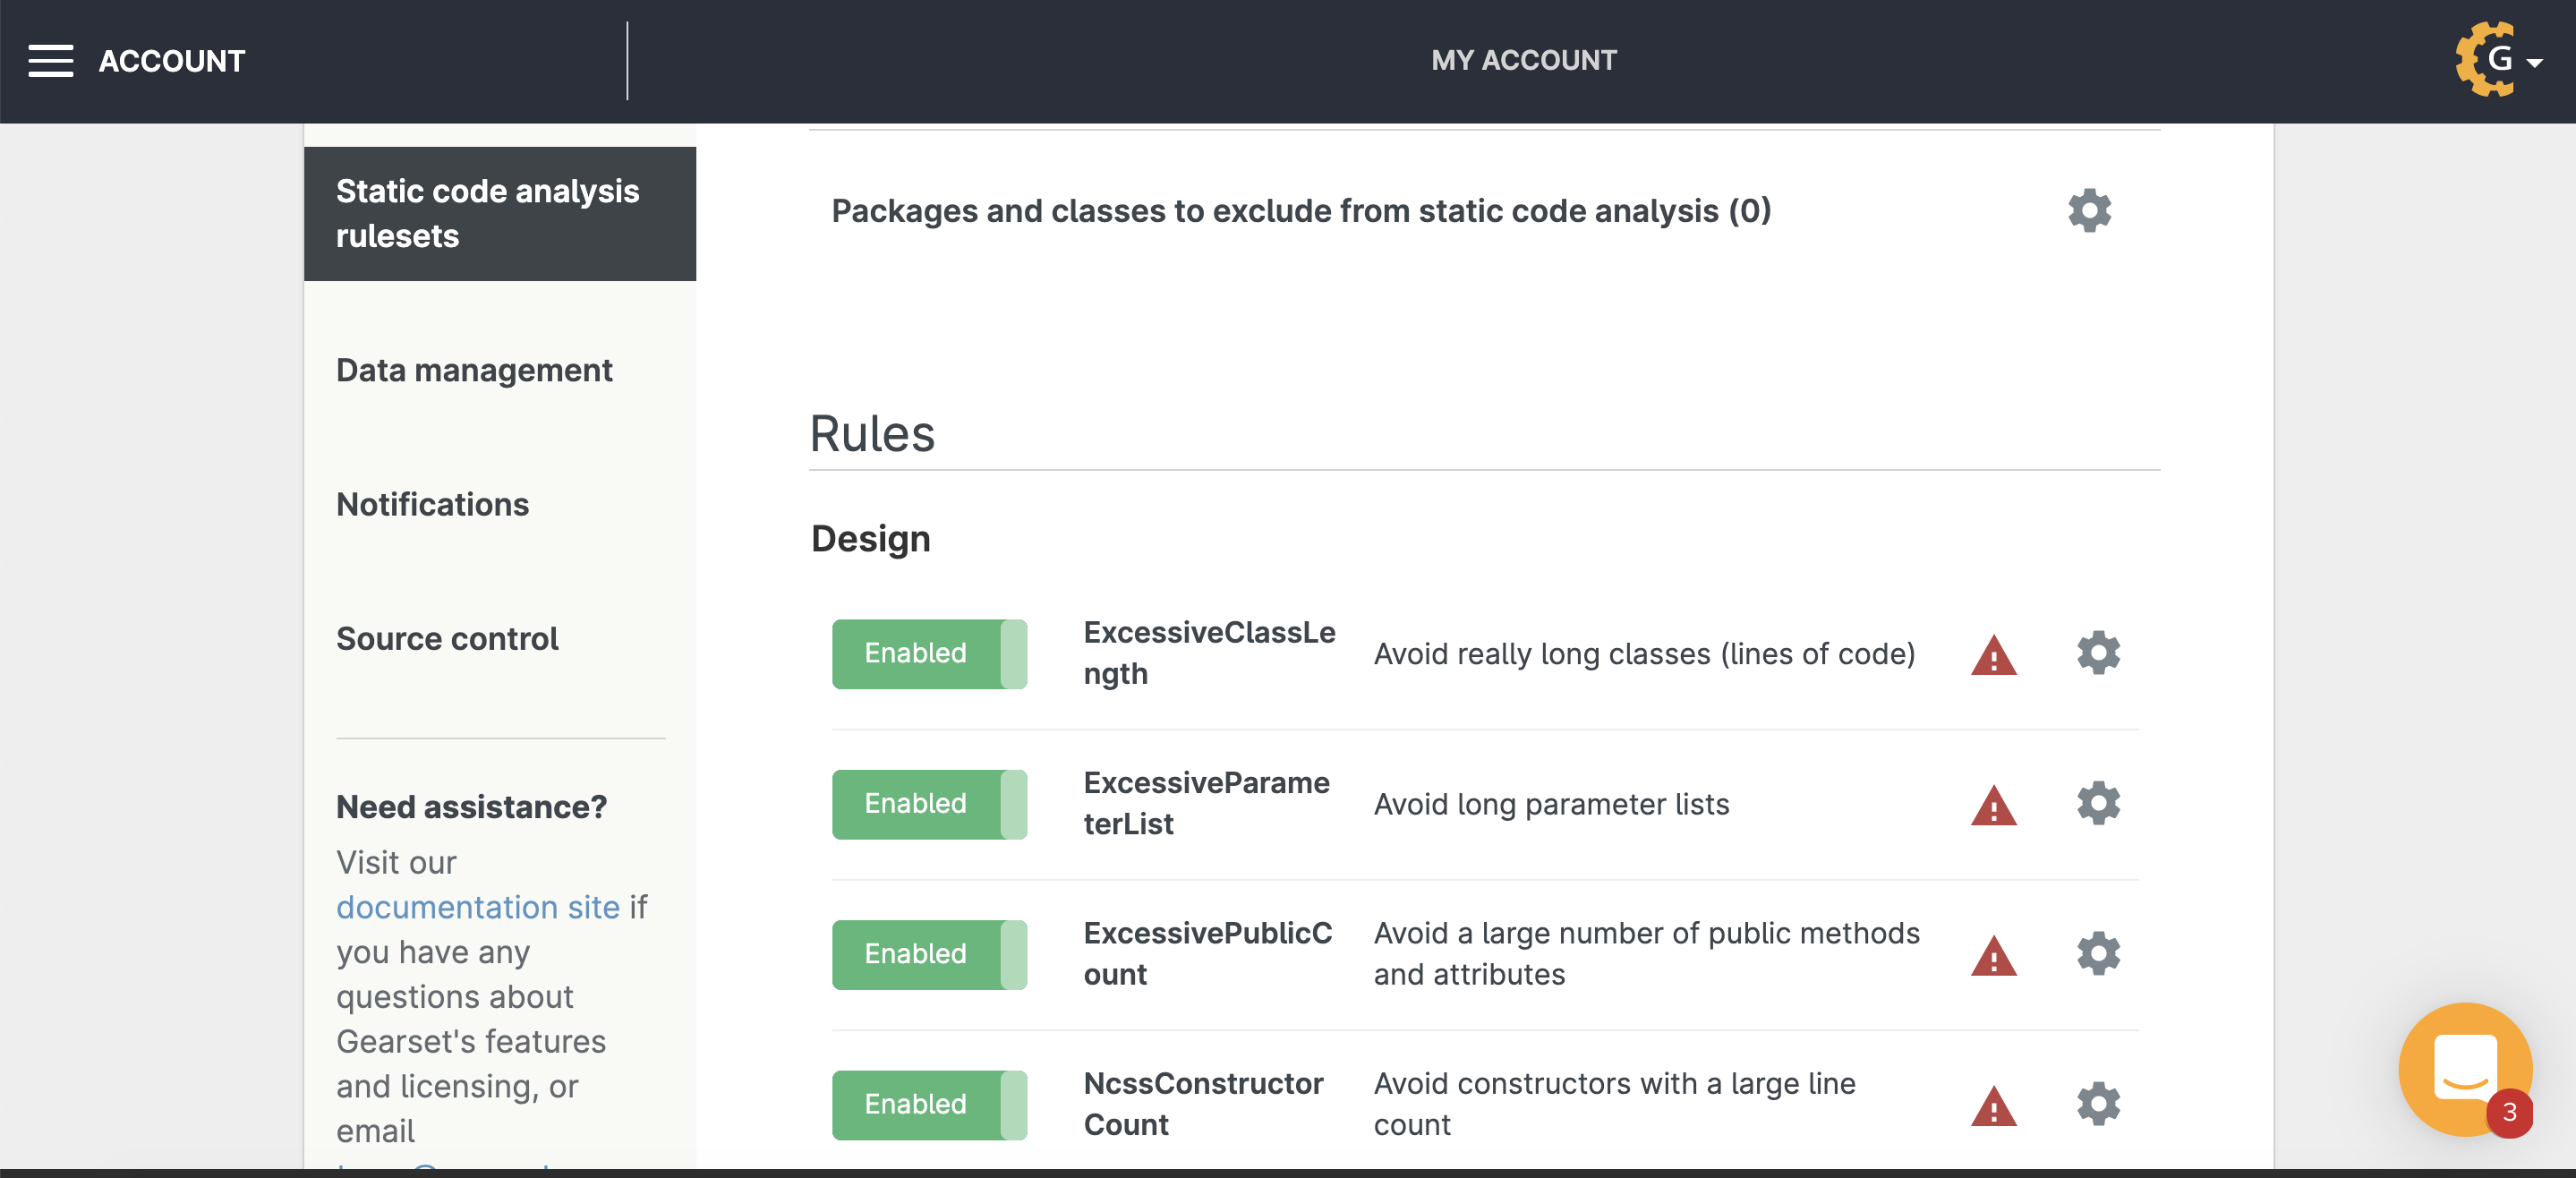Open gear settings for NcssConstructorCount rule

pyautogui.click(x=2097, y=1103)
